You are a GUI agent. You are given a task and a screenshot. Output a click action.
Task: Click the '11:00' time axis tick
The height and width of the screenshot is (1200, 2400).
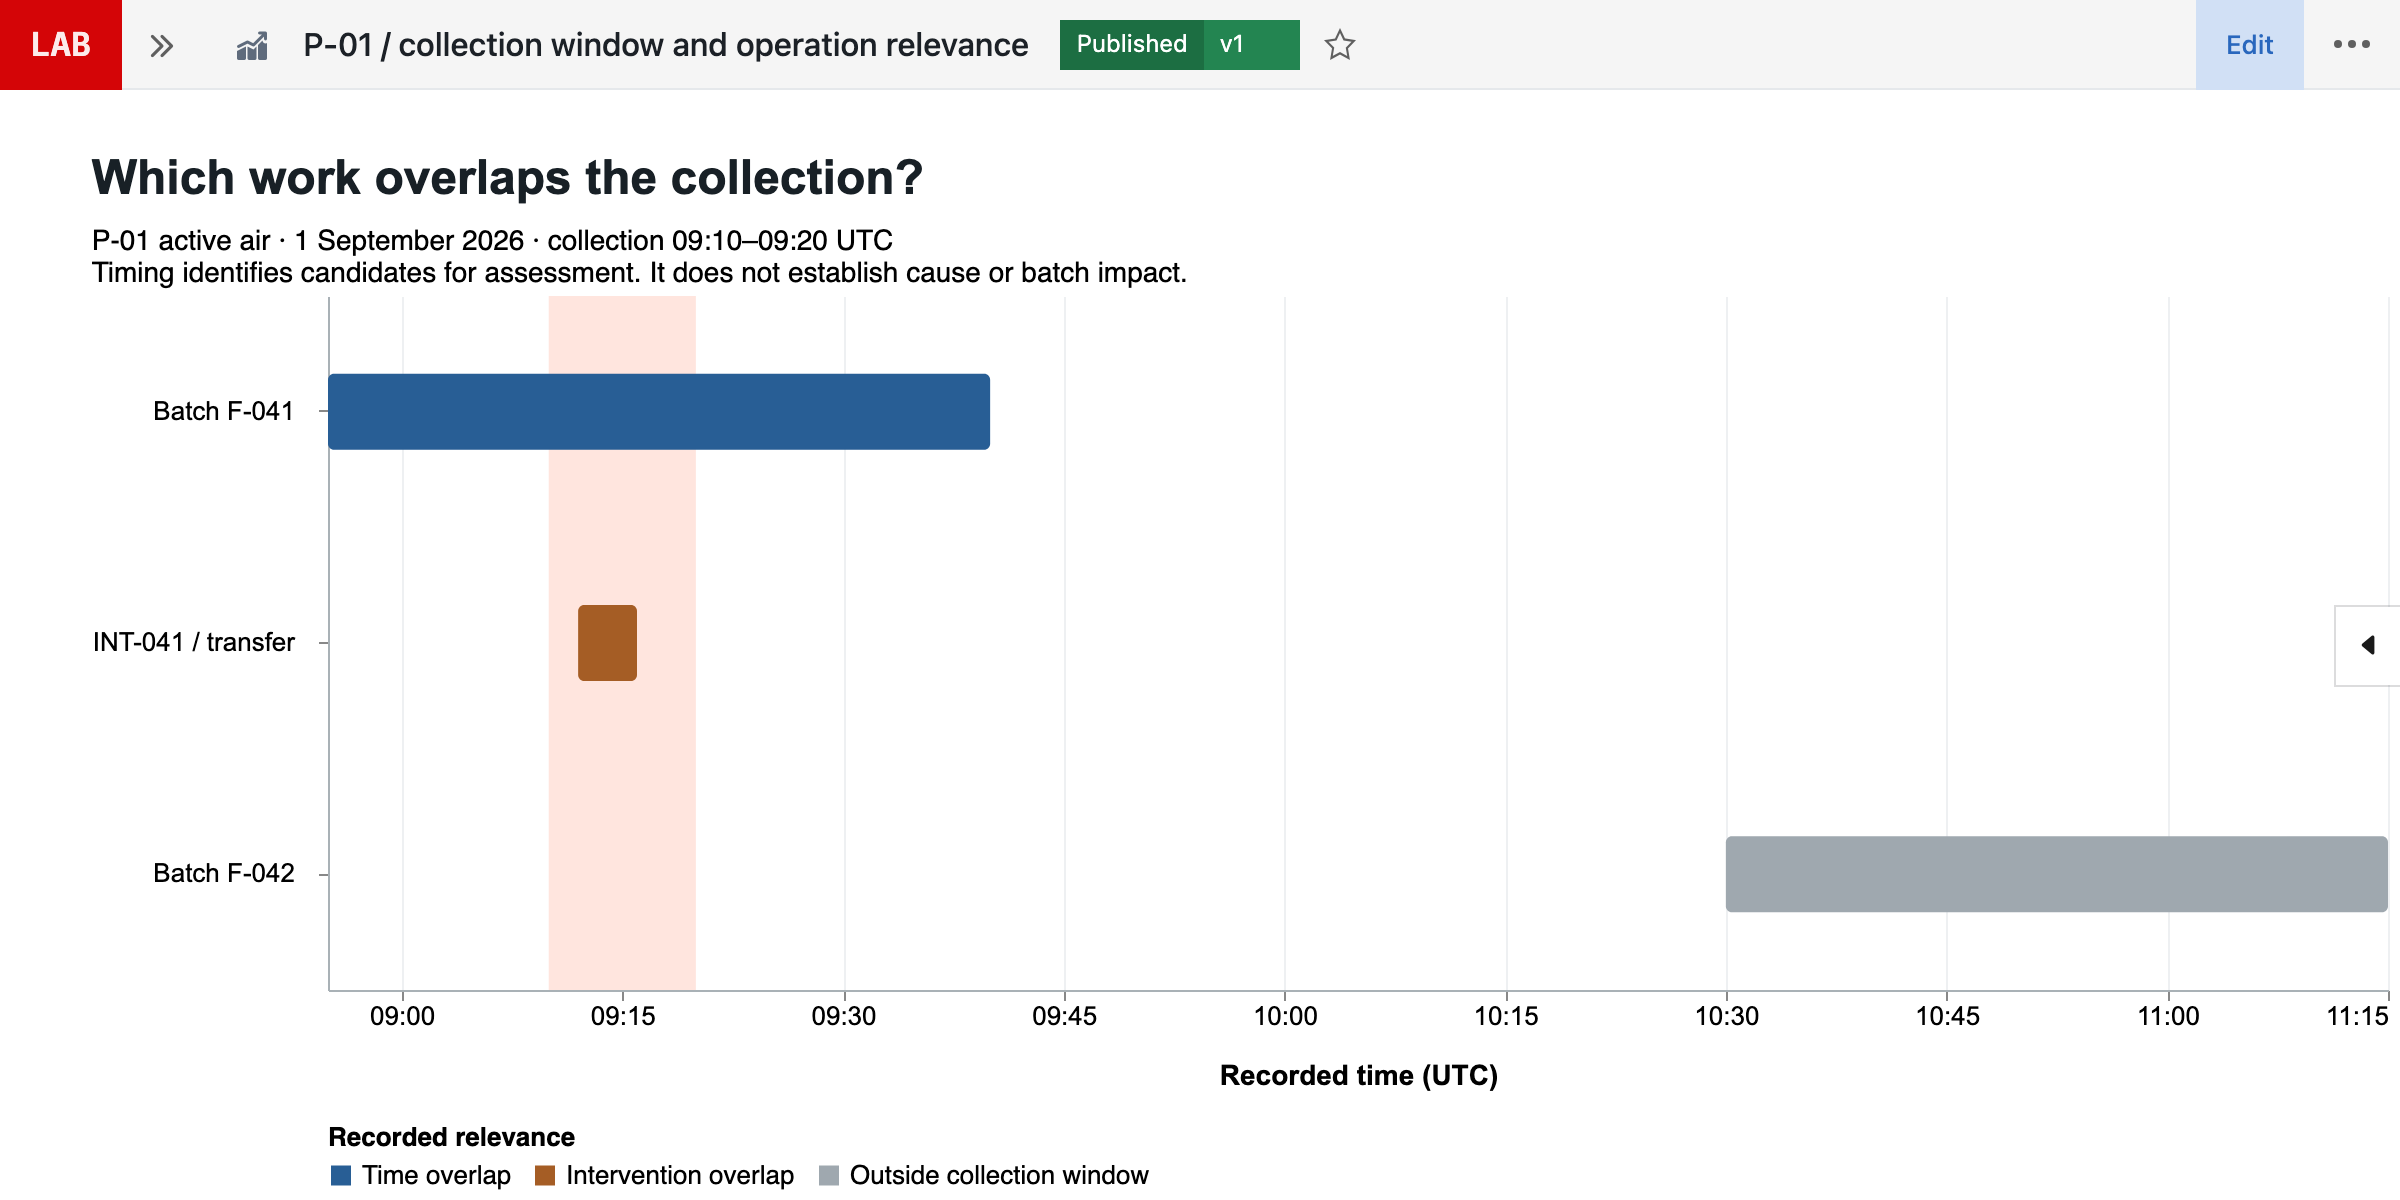[2168, 1016]
